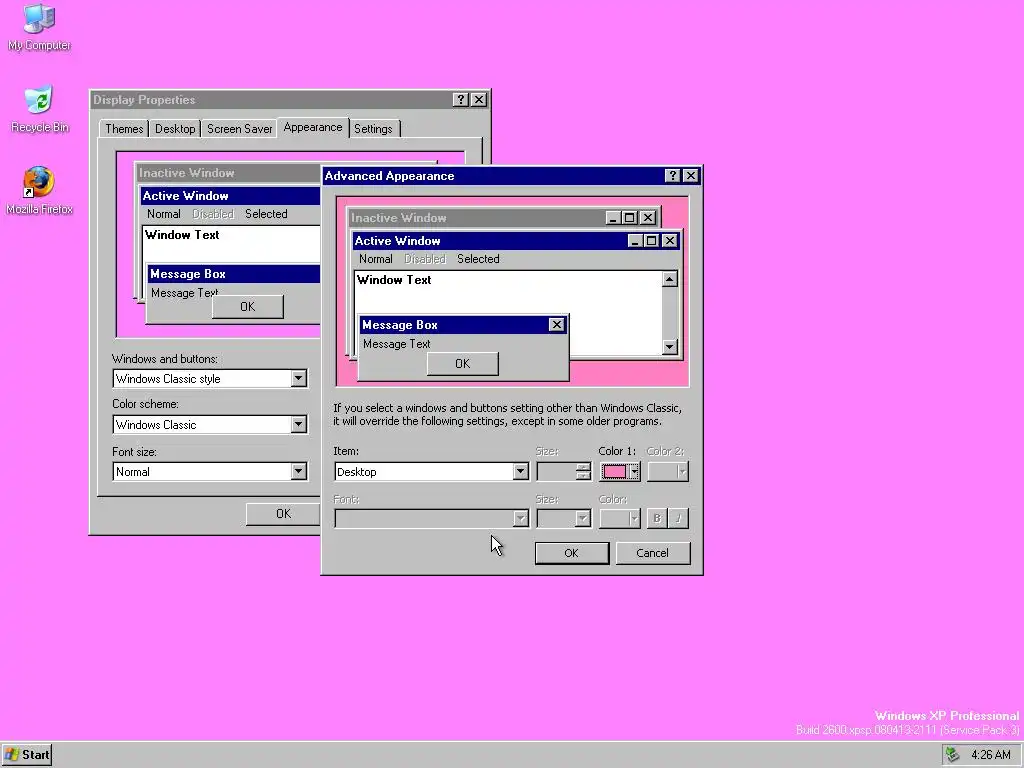1024x768 pixels.
Task: Click the Italic font button
Action: click(679, 519)
